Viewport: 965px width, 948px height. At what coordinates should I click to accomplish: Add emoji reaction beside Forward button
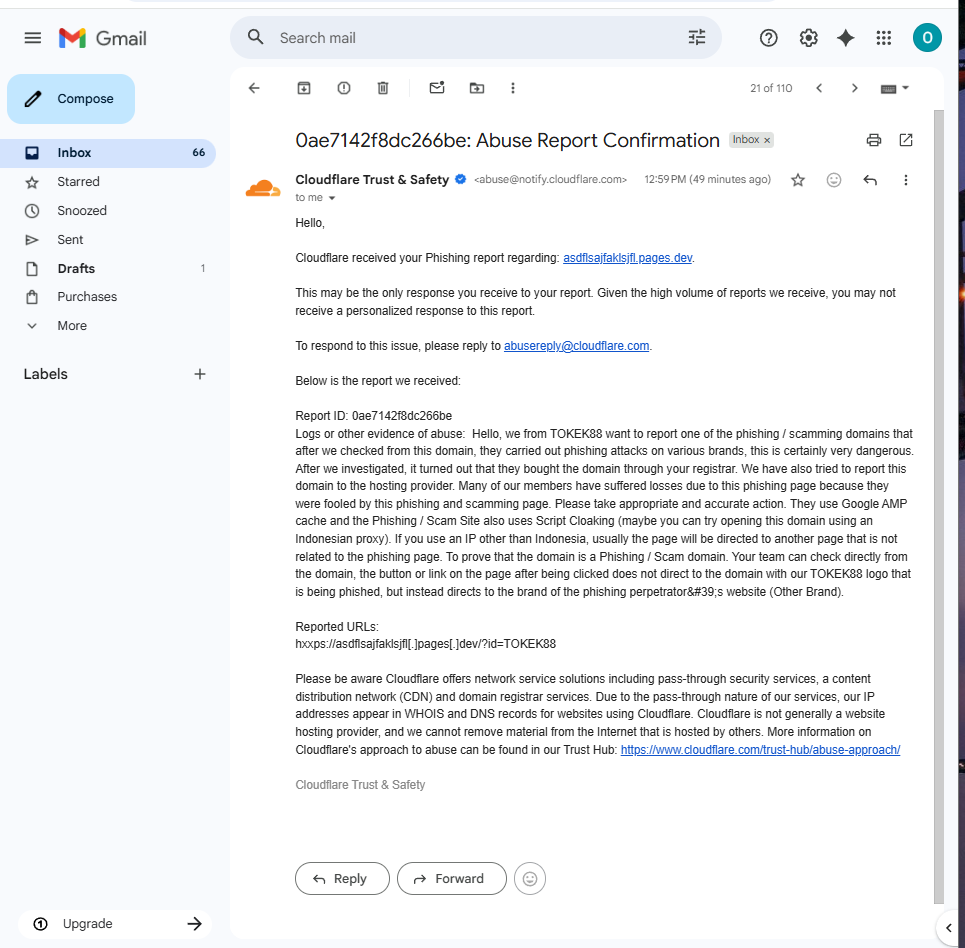pyautogui.click(x=530, y=878)
